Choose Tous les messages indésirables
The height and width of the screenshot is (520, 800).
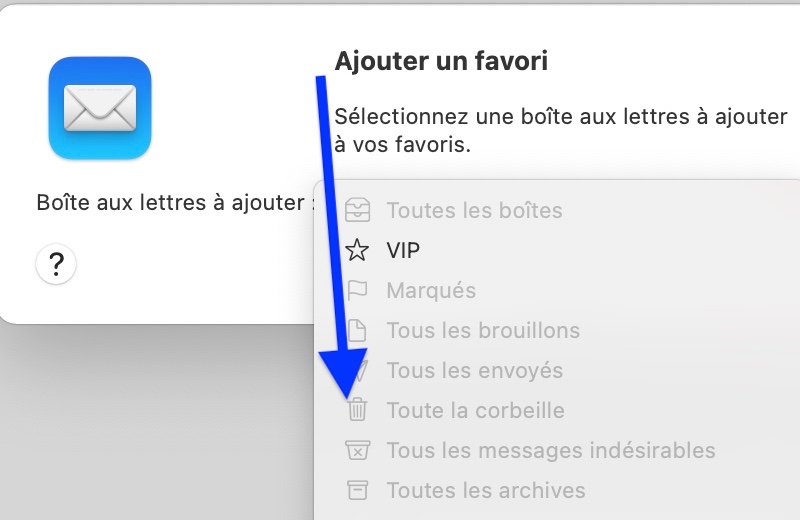[x=551, y=451]
